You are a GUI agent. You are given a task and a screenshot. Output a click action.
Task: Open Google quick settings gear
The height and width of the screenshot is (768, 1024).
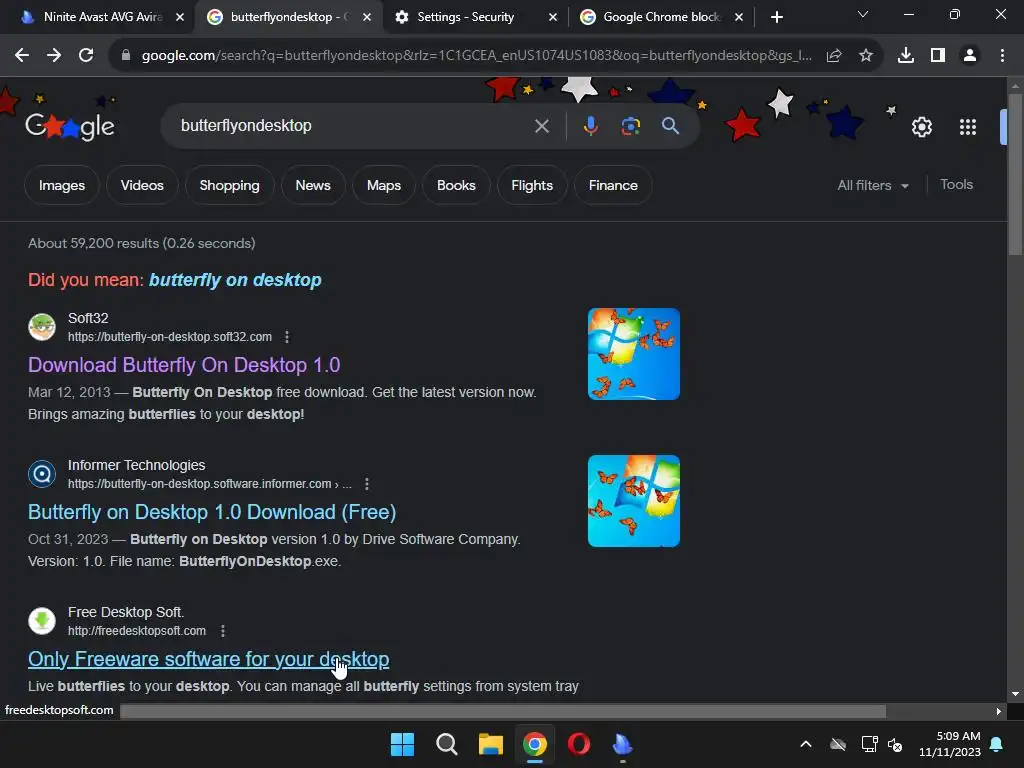tap(921, 127)
